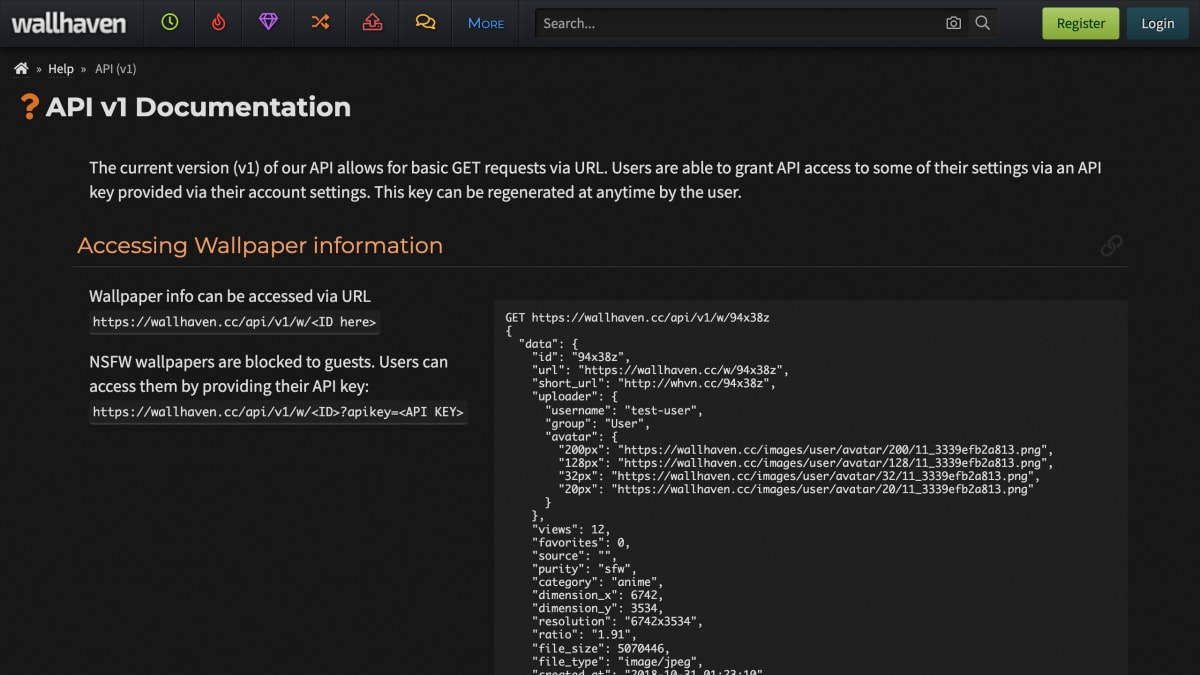Open the Forums chat bubbles icon

click(x=425, y=22)
